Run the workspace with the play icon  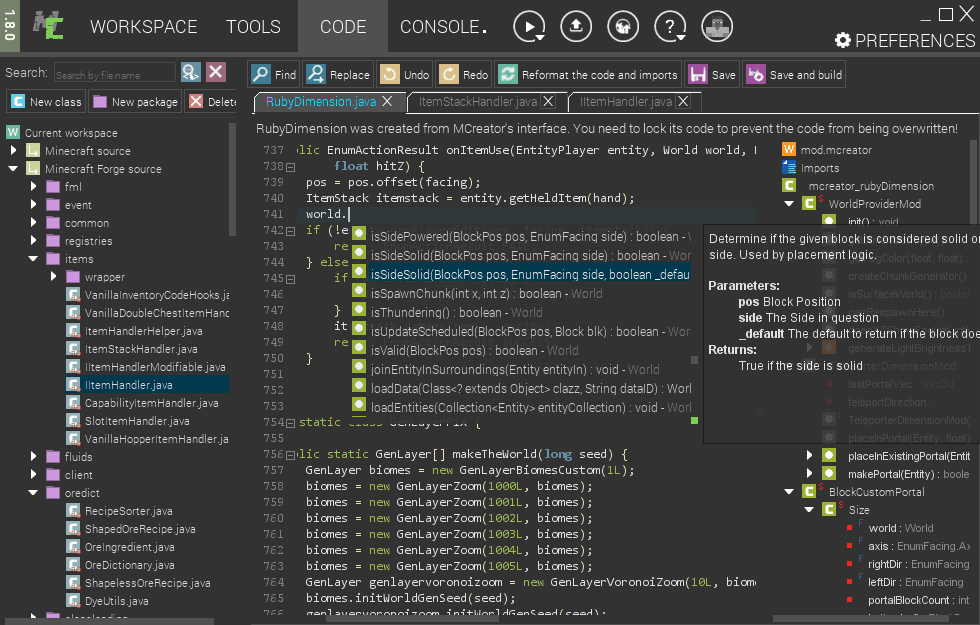(x=527, y=26)
